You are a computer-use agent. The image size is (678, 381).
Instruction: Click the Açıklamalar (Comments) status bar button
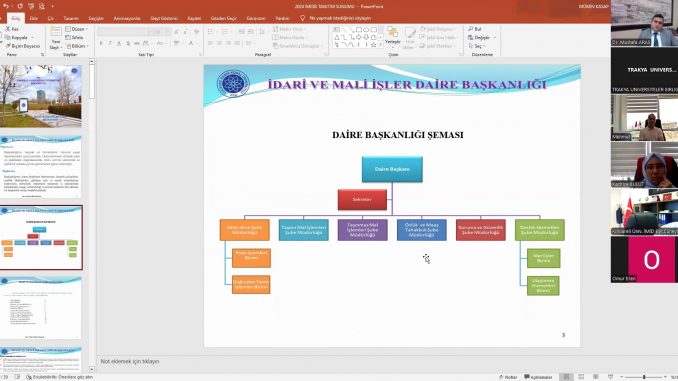coord(538,377)
